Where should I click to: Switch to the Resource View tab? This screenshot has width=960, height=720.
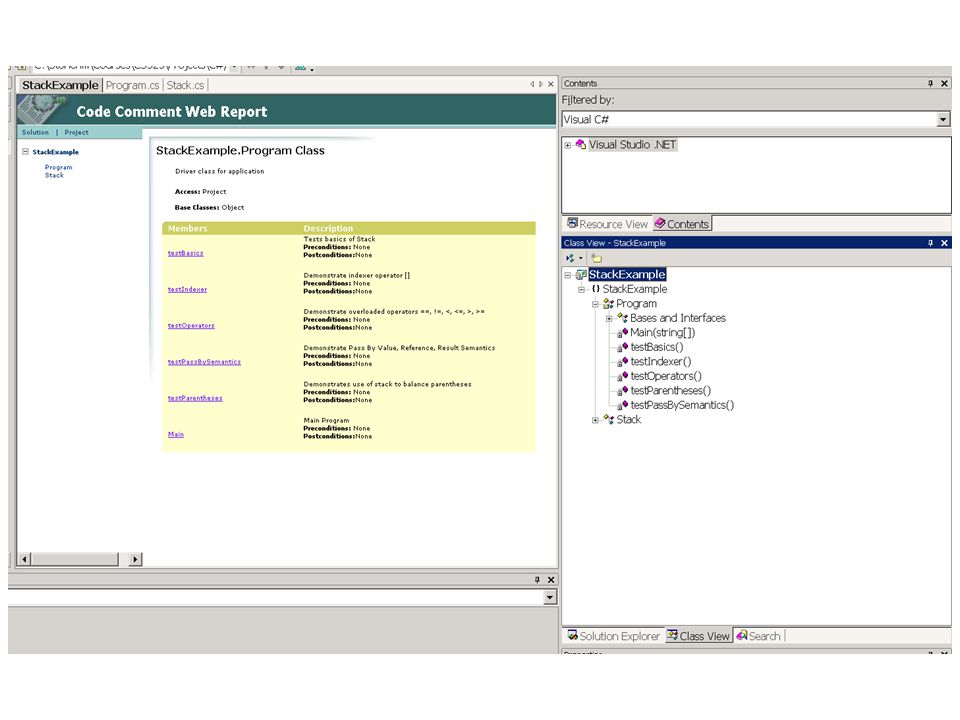pos(607,224)
